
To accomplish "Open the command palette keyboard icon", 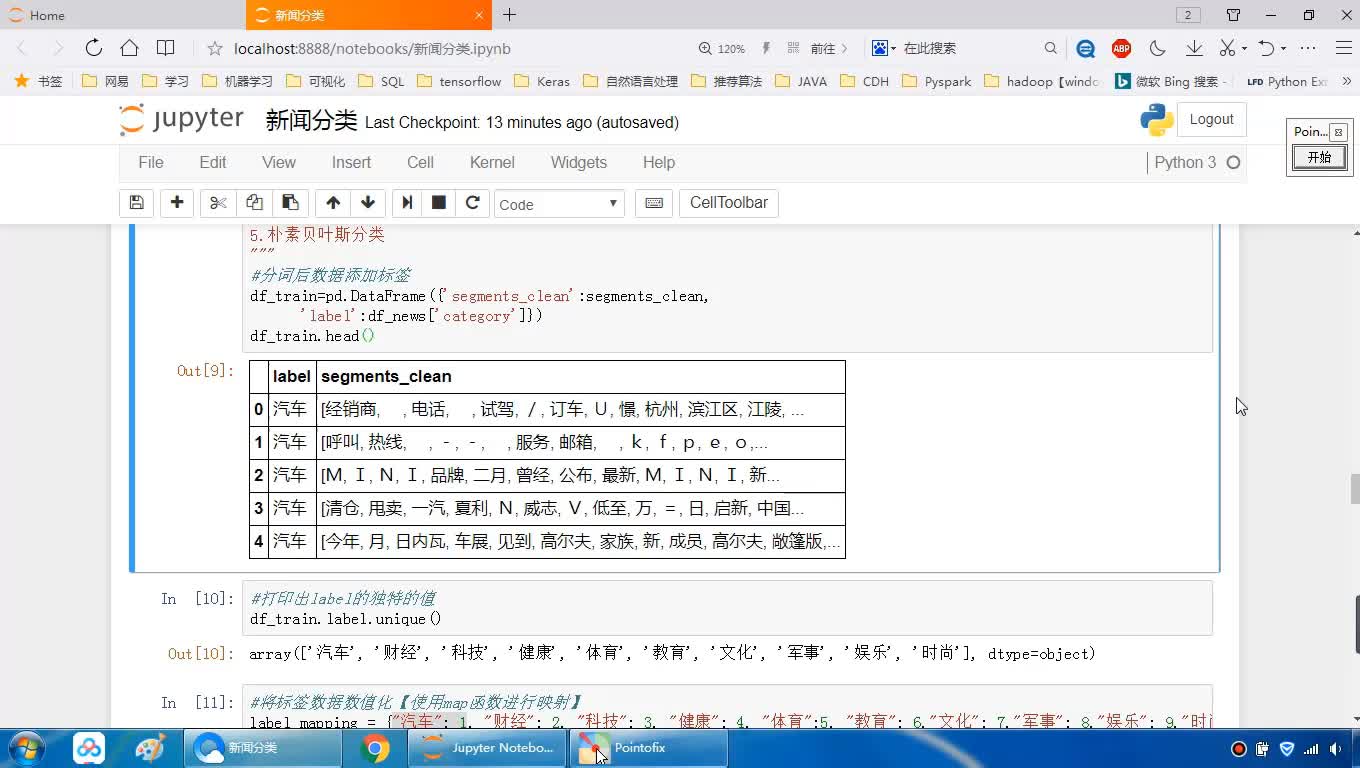I will pyautogui.click(x=653, y=203).
